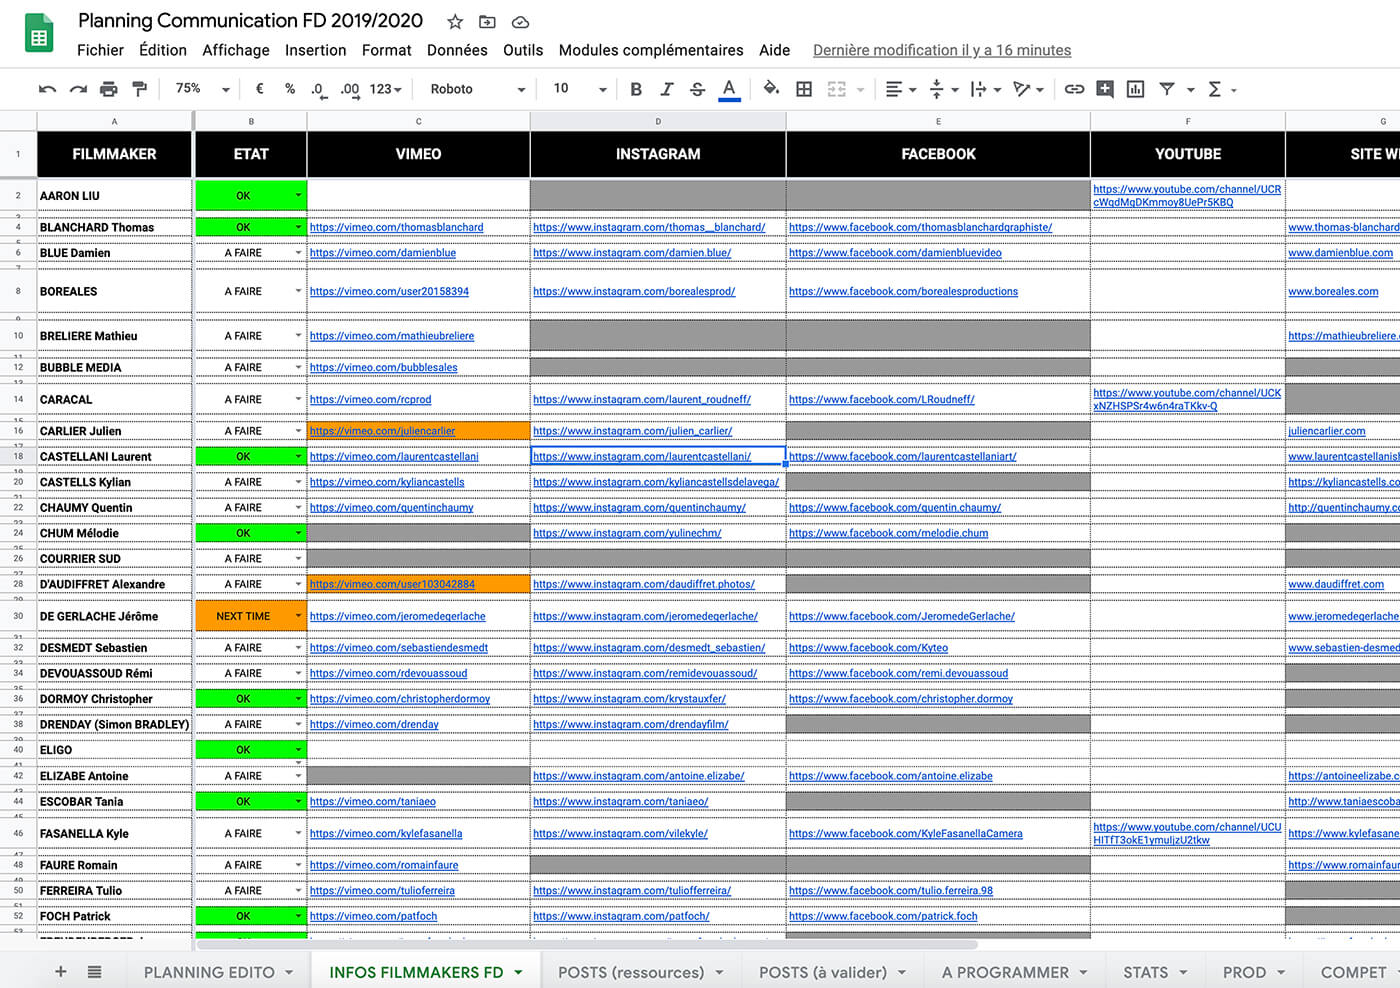Open the font size 10 dropdown
Screen dimensions: 1400x988
pyautogui.click(x=580, y=89)
